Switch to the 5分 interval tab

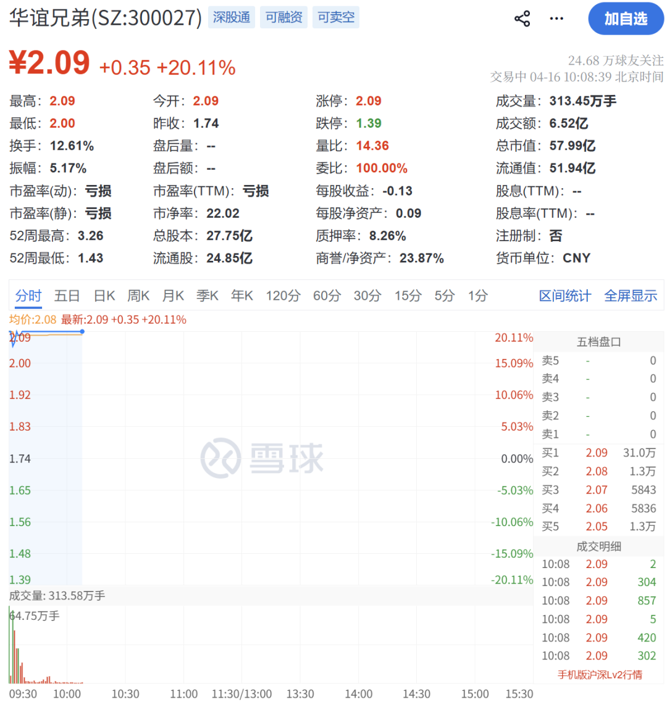[x=444, y=295]
